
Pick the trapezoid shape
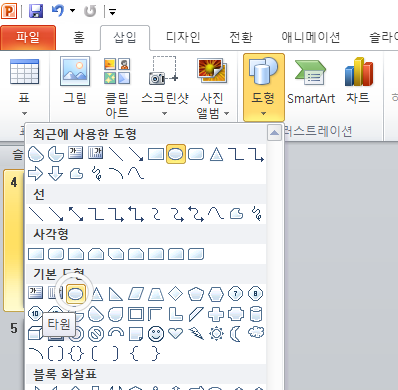156,294
